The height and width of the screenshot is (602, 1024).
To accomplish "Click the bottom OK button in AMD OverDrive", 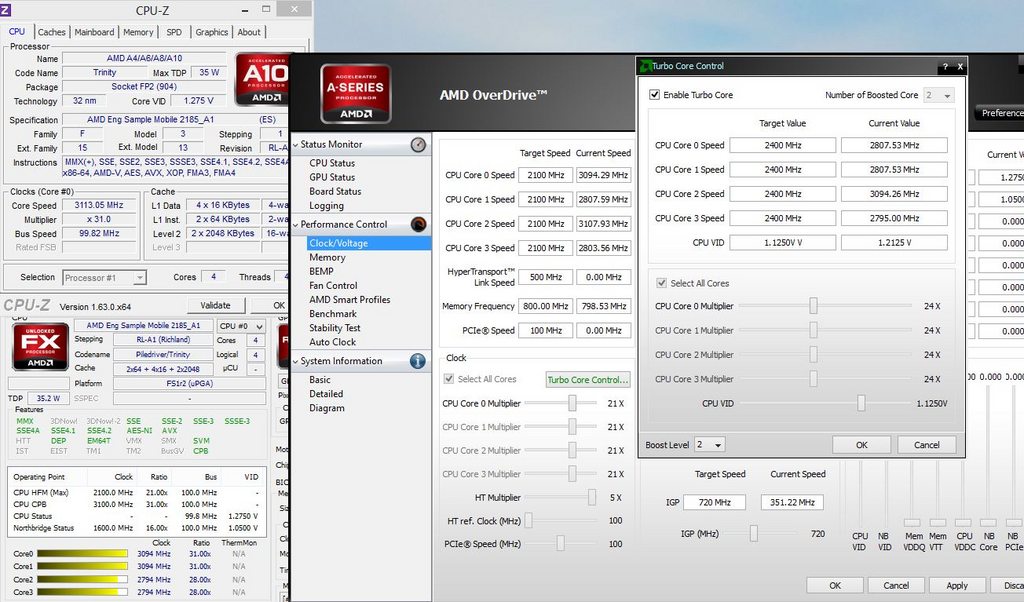I will click(835, 585).
